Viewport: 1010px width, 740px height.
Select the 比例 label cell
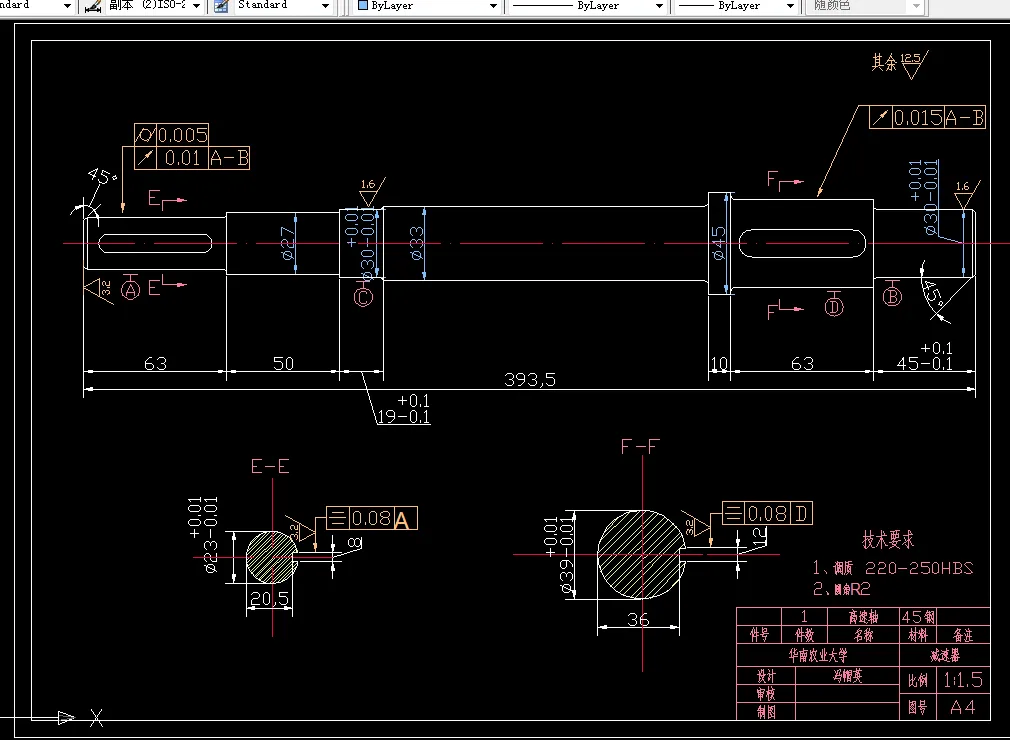918,680
